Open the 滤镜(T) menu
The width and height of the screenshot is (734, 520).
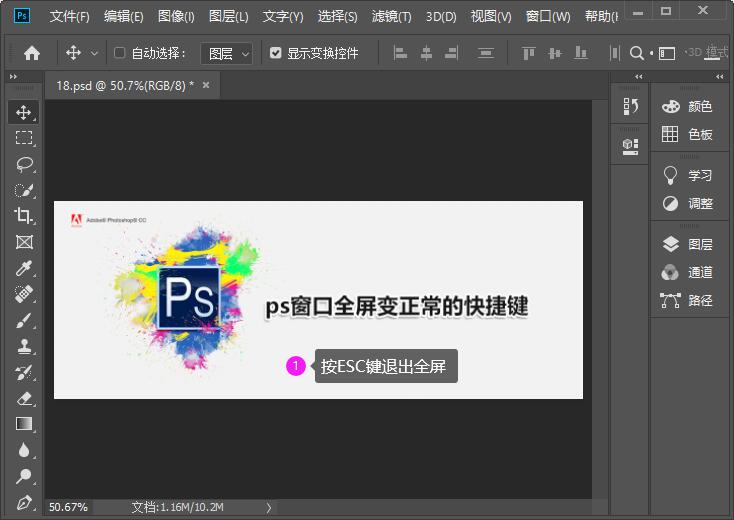(391, 16)
